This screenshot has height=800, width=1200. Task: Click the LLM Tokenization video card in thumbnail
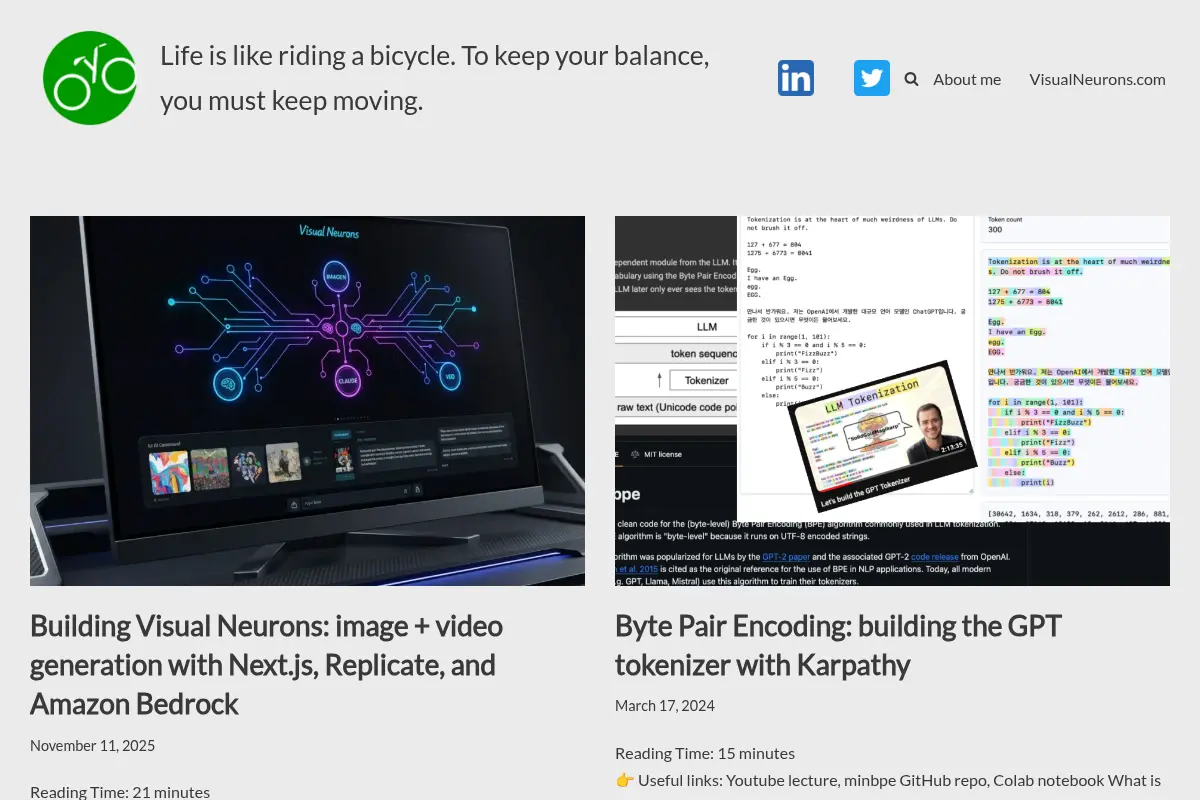tap(882, 430)
